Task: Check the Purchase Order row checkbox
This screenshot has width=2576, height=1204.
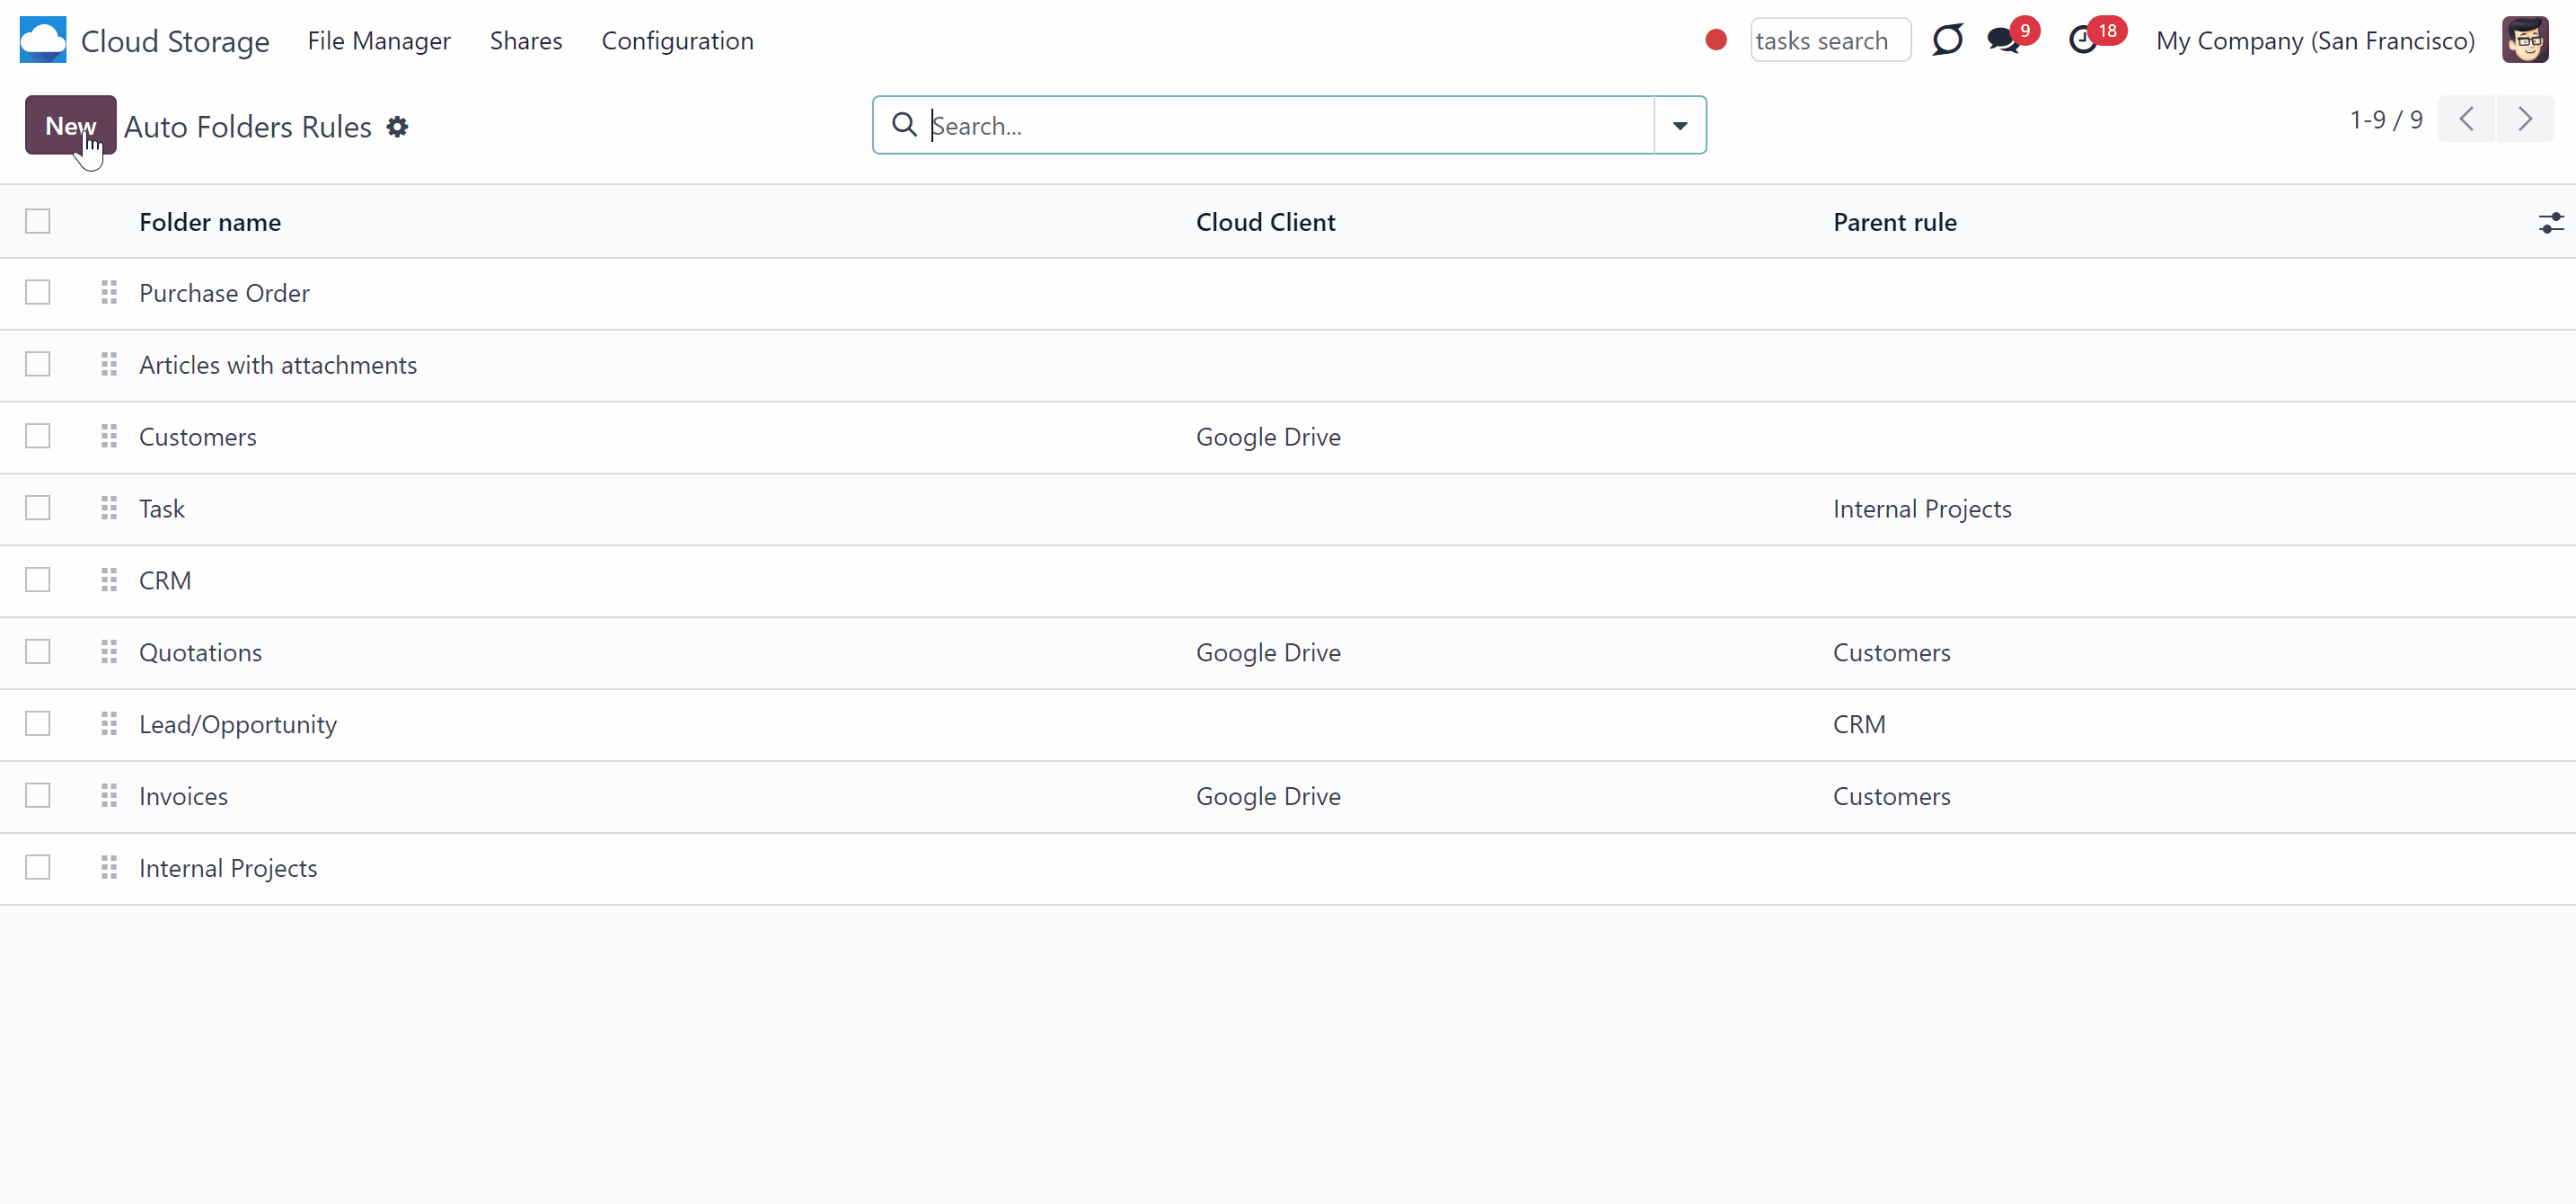Action: pyautogui.click(x=38, y=292)
